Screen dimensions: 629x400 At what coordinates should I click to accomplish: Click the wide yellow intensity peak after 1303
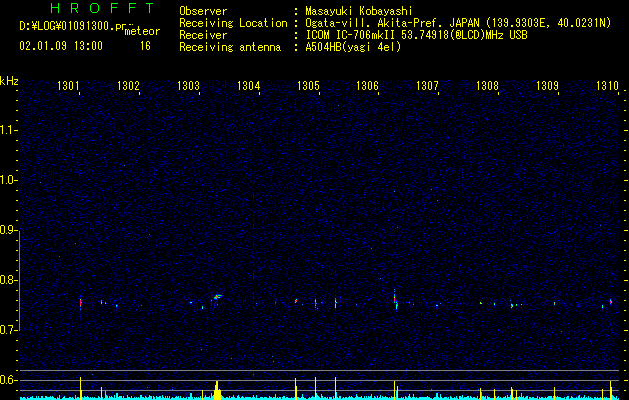[217, 390]
